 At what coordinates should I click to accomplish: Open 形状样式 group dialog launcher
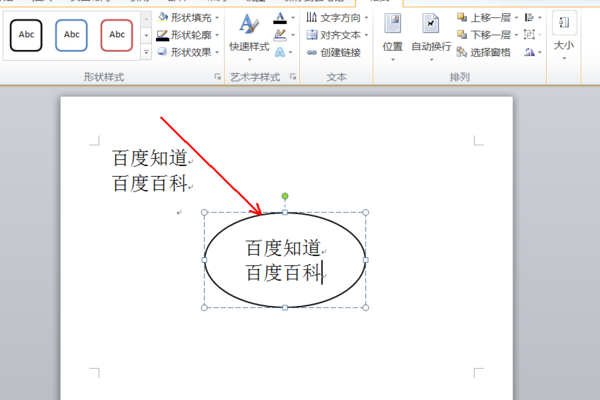[x=218, y=77]
